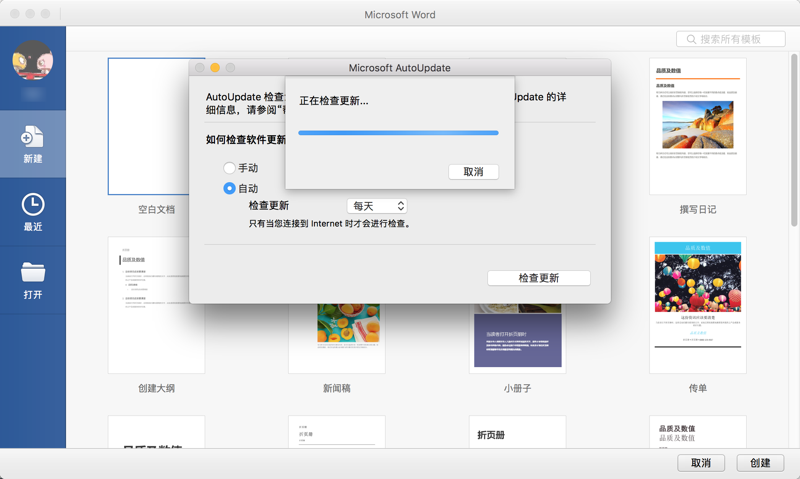Click the 检查更新 button
The image size is (800, 479).
539,278
